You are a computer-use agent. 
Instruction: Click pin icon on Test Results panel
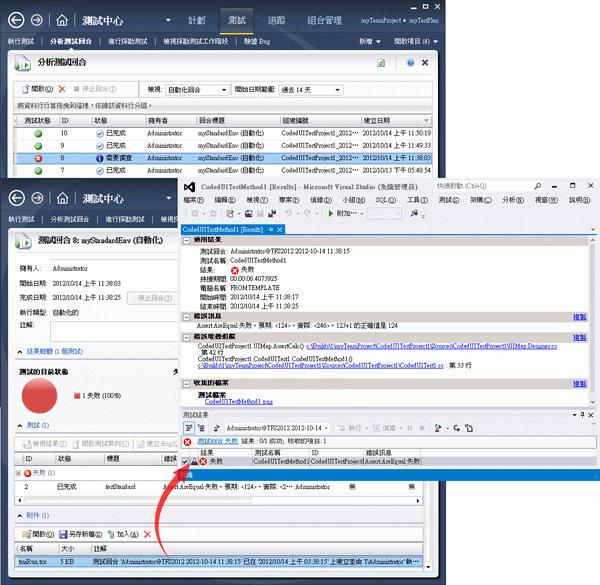pos(582,415)
